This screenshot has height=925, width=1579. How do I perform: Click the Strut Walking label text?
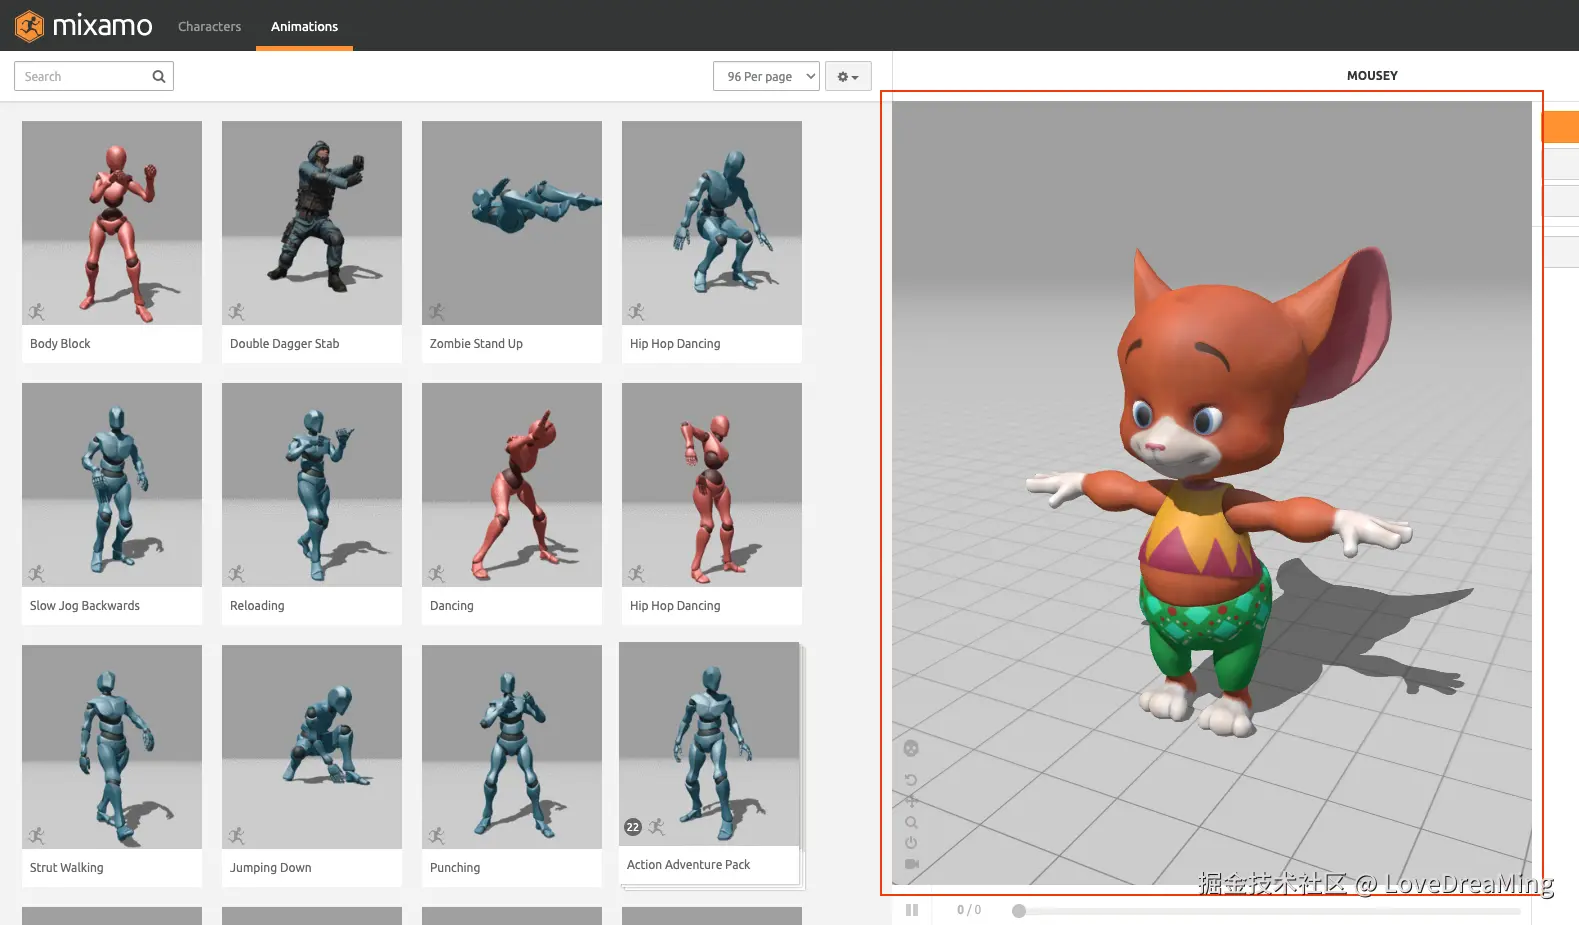click(67, 868)
